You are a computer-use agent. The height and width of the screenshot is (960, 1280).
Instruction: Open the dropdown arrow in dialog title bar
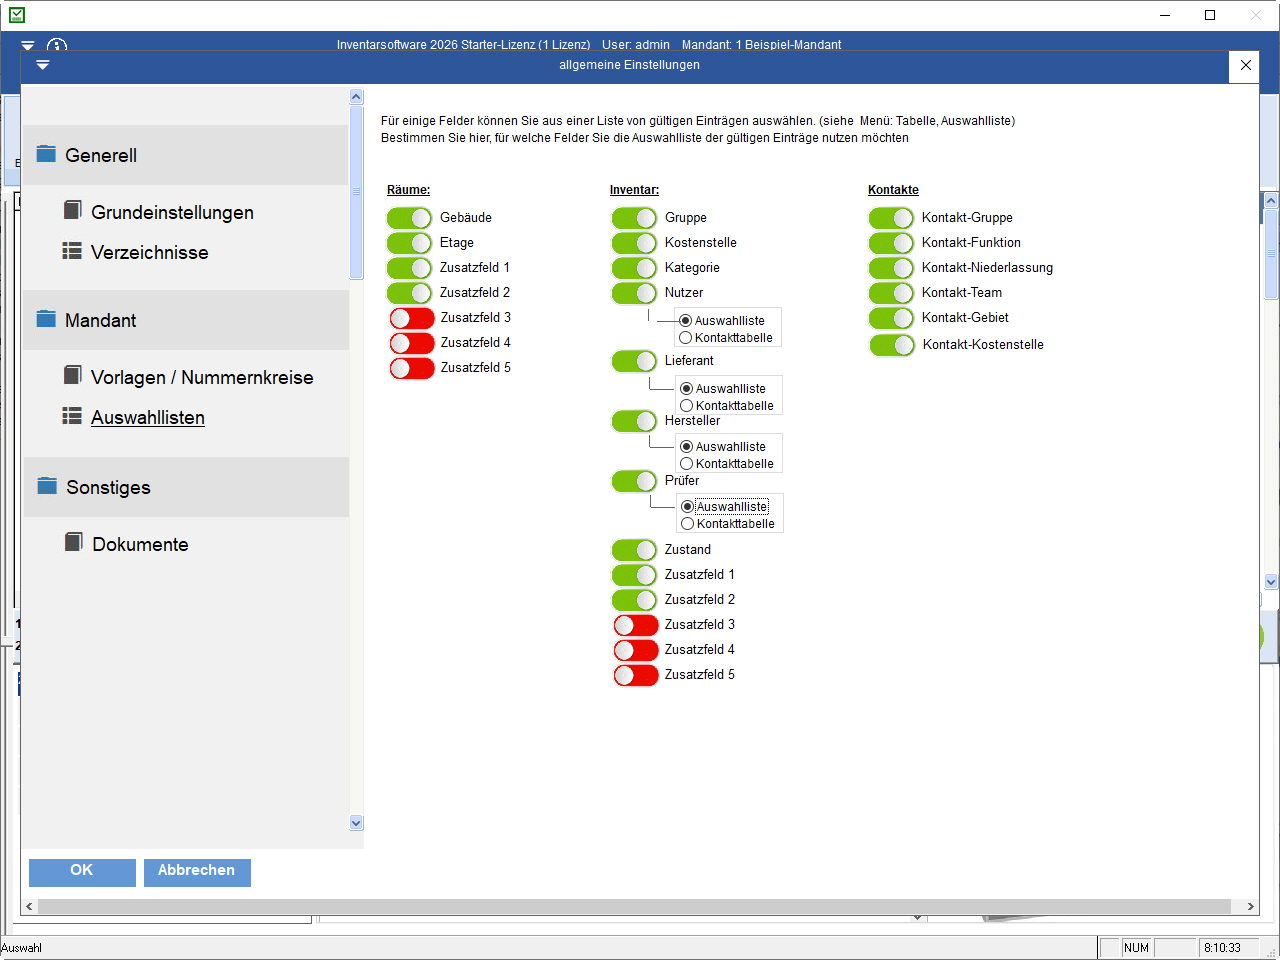[x=42, y=65]
